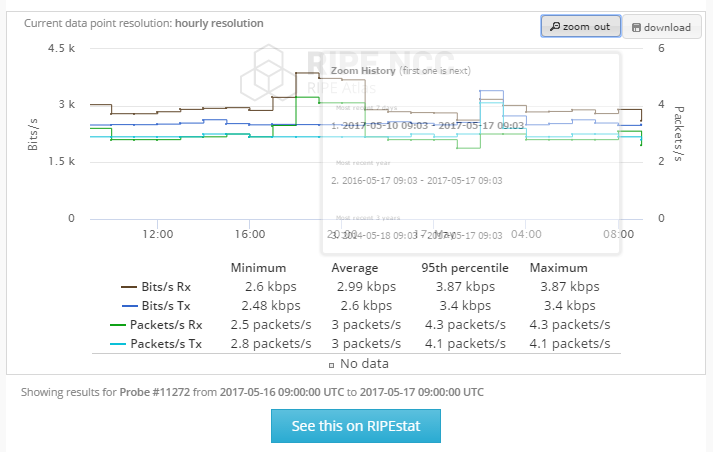Select the 2016-05-17 to 2017-05-17 zoom entry
This screenshot has width=713, height=452.
416,180
